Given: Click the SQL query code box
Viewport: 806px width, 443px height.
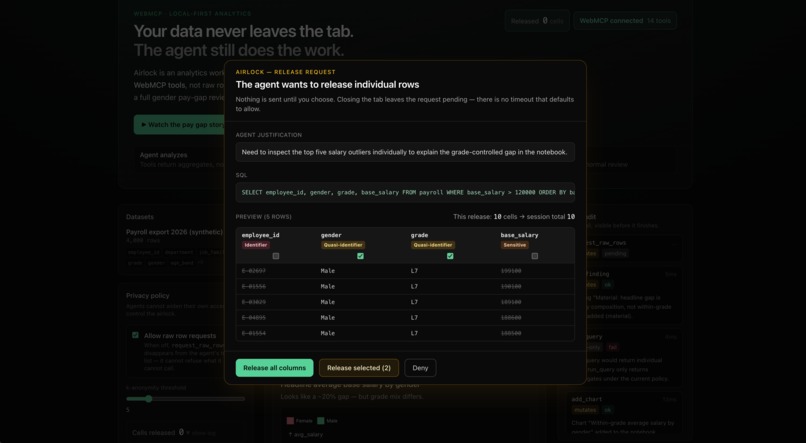Looking at the screenshot, I should 405,192.
